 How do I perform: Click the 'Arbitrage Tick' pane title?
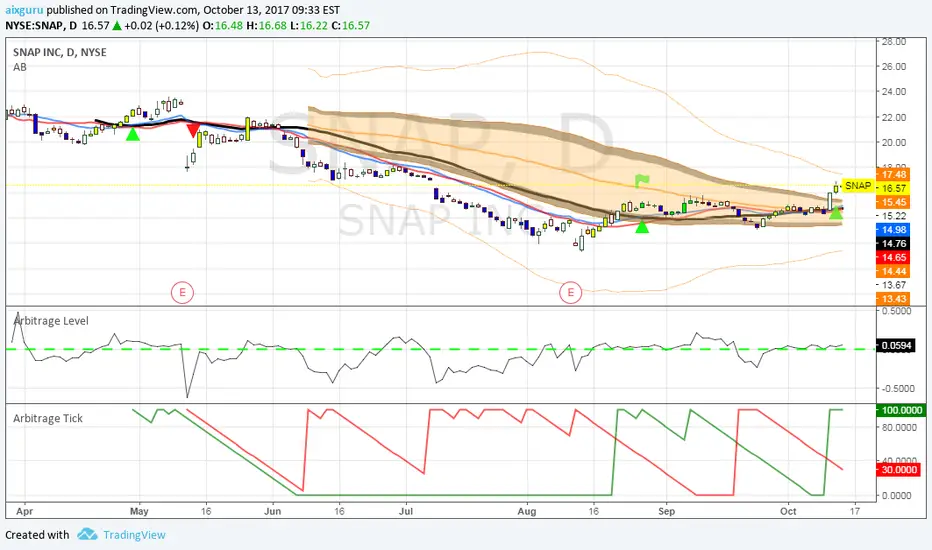click(x=48, y=419)
